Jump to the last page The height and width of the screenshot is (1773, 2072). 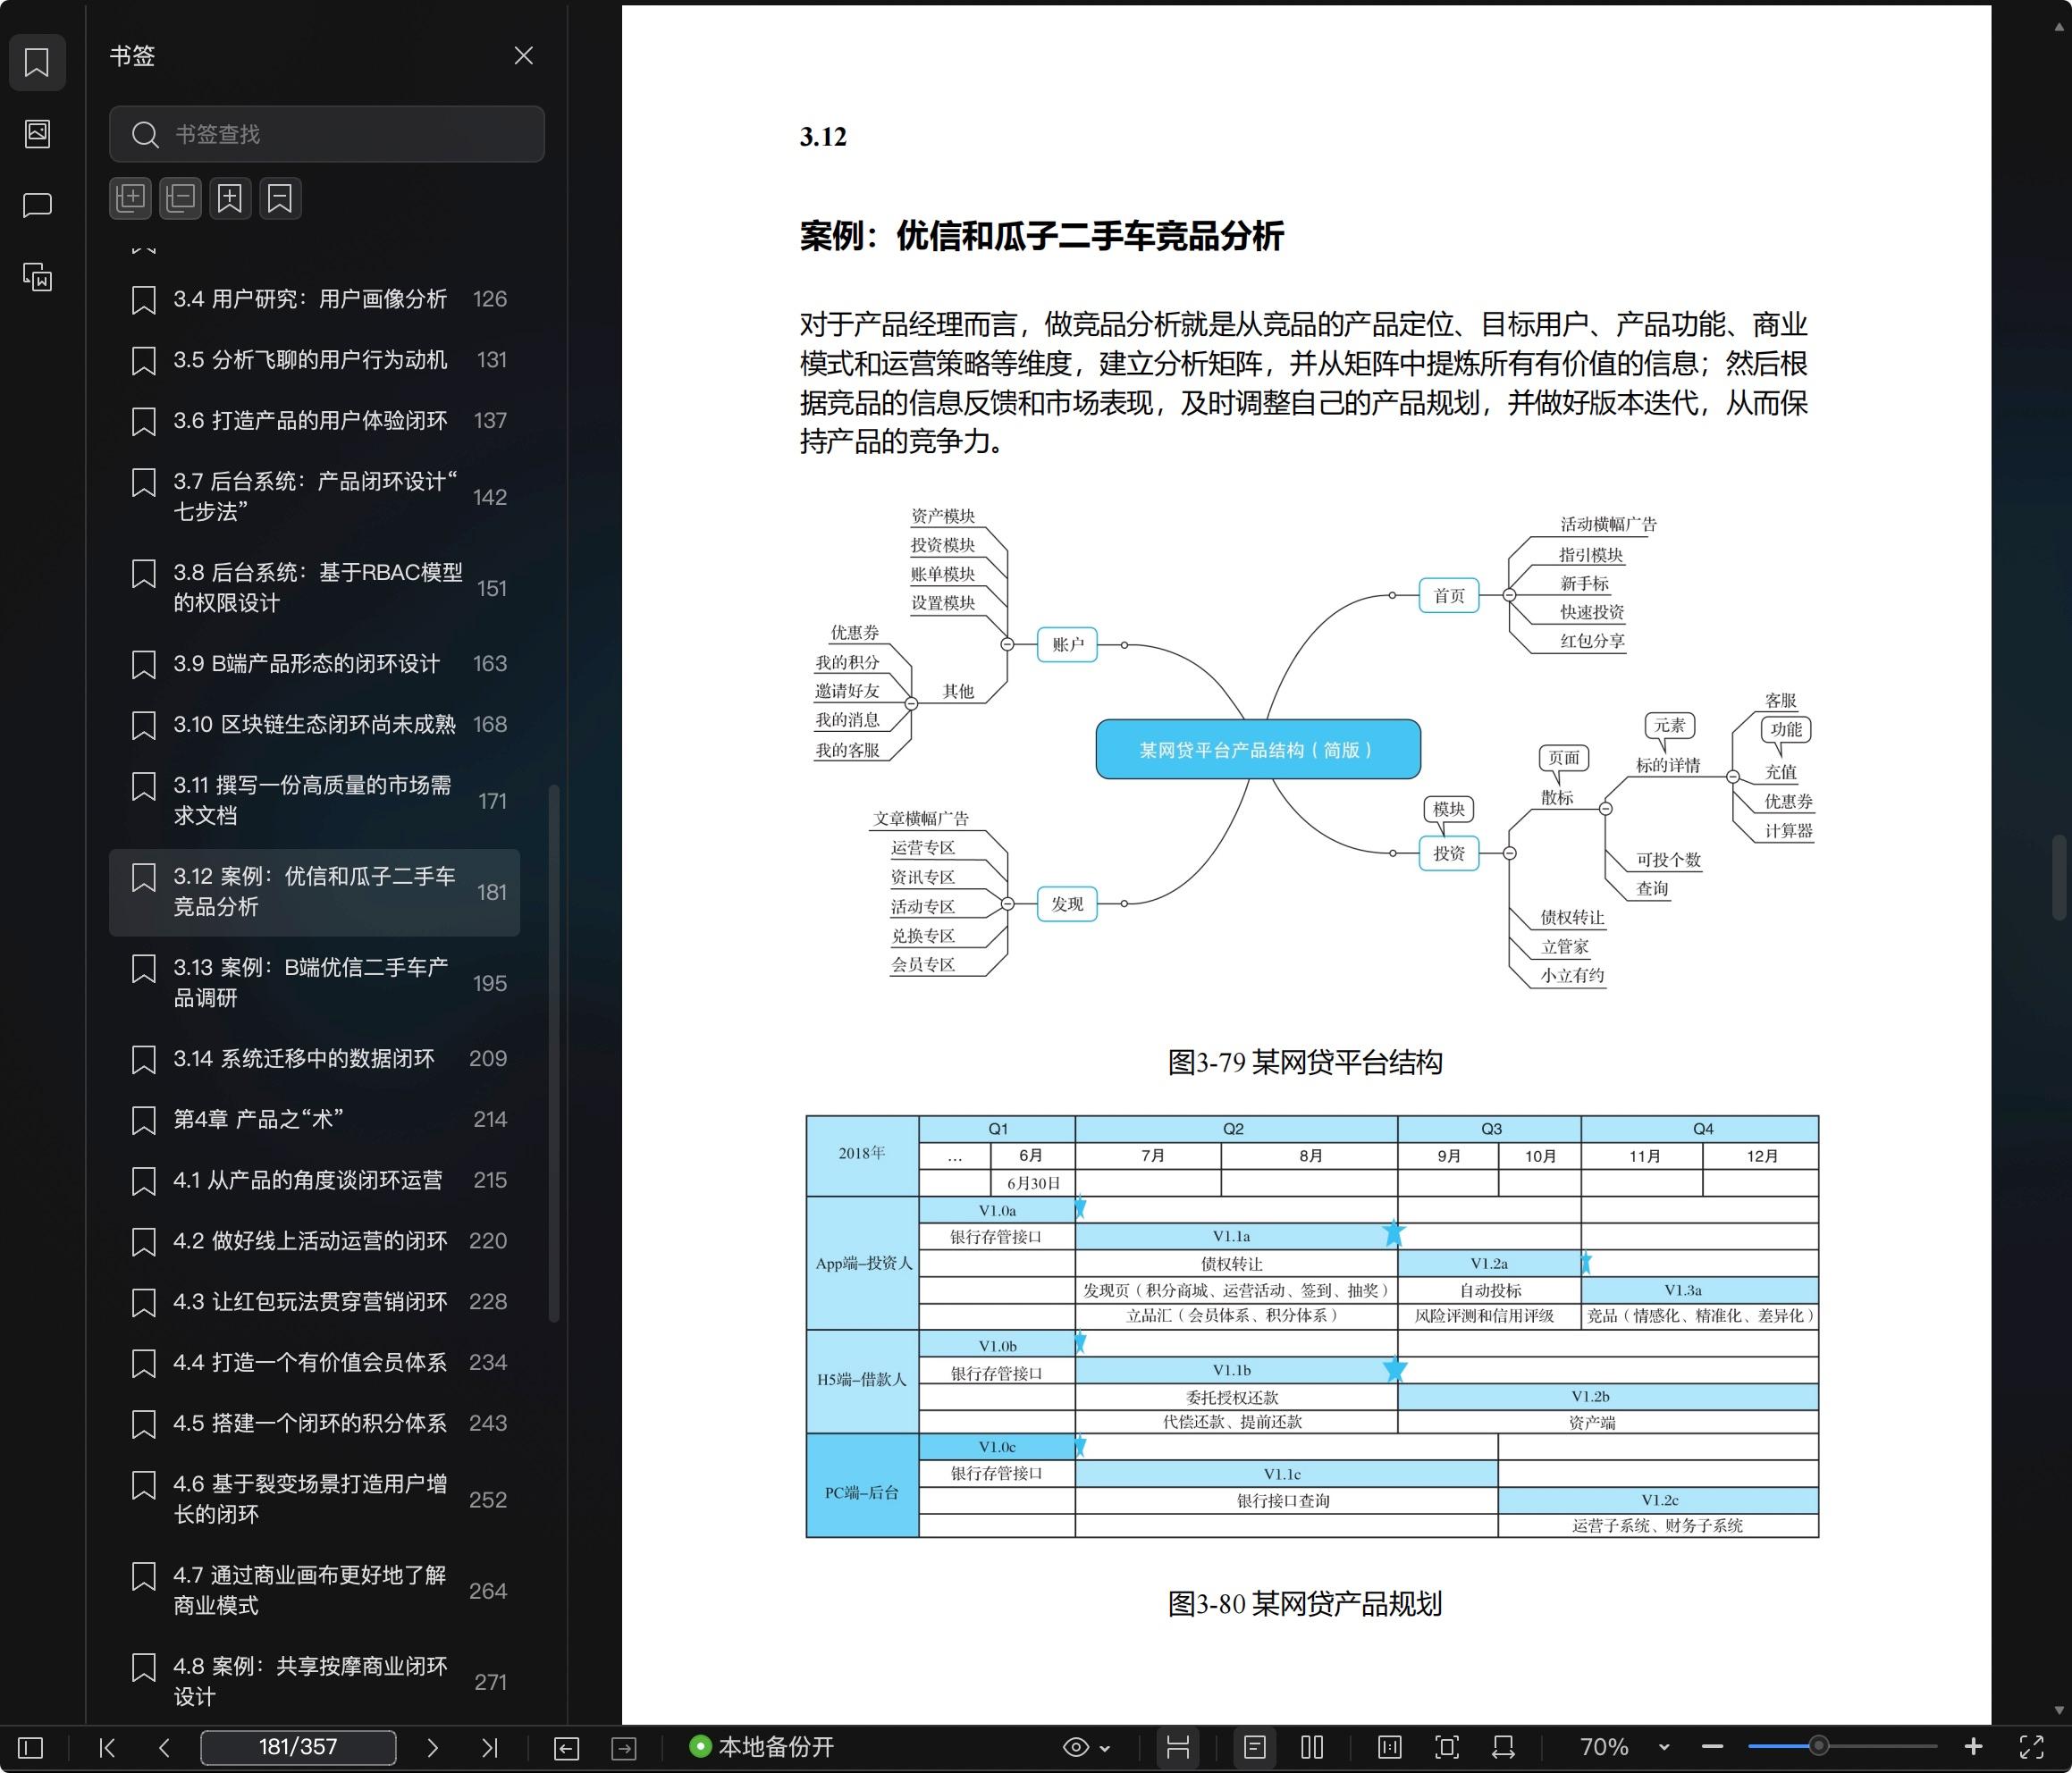[x=489, y=1748]
